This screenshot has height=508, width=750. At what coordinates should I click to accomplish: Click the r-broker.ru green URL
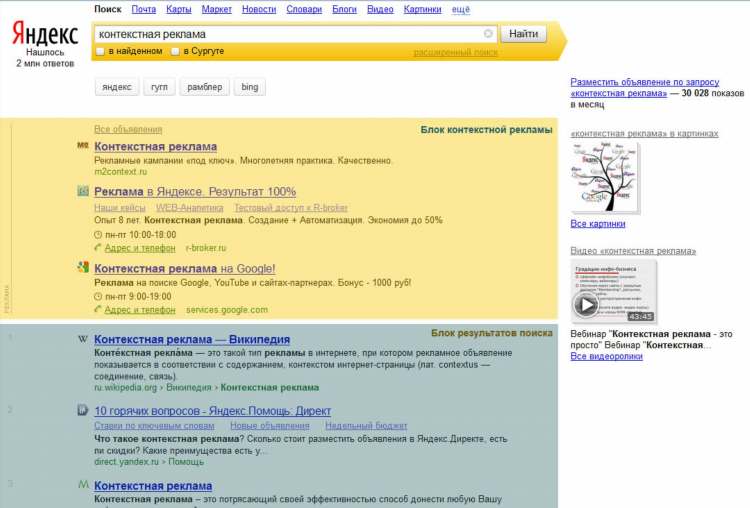pos(206,248)
